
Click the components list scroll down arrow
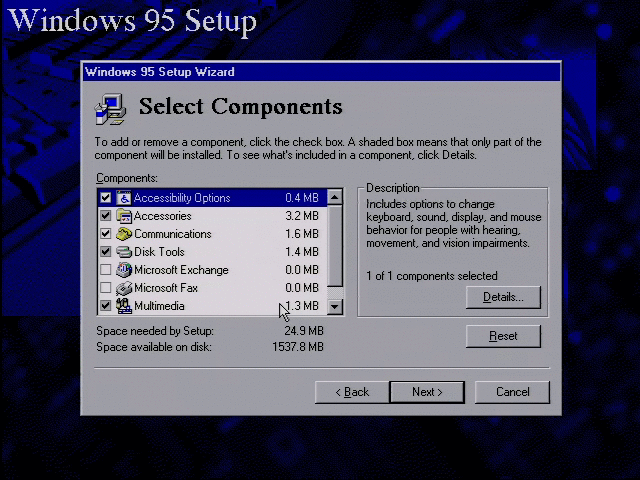click(x=335, y=306)
